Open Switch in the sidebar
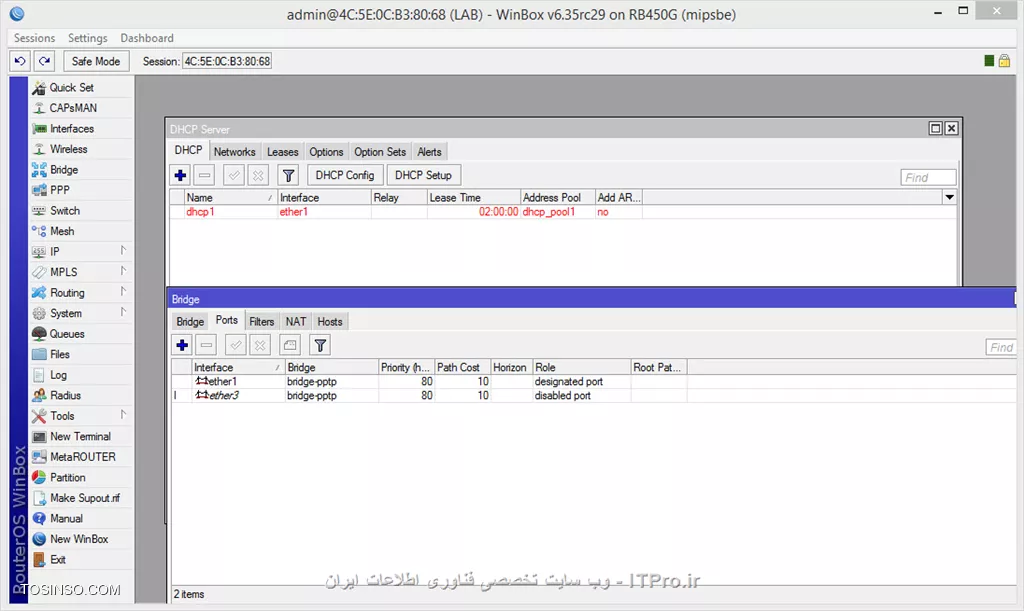 65,211
